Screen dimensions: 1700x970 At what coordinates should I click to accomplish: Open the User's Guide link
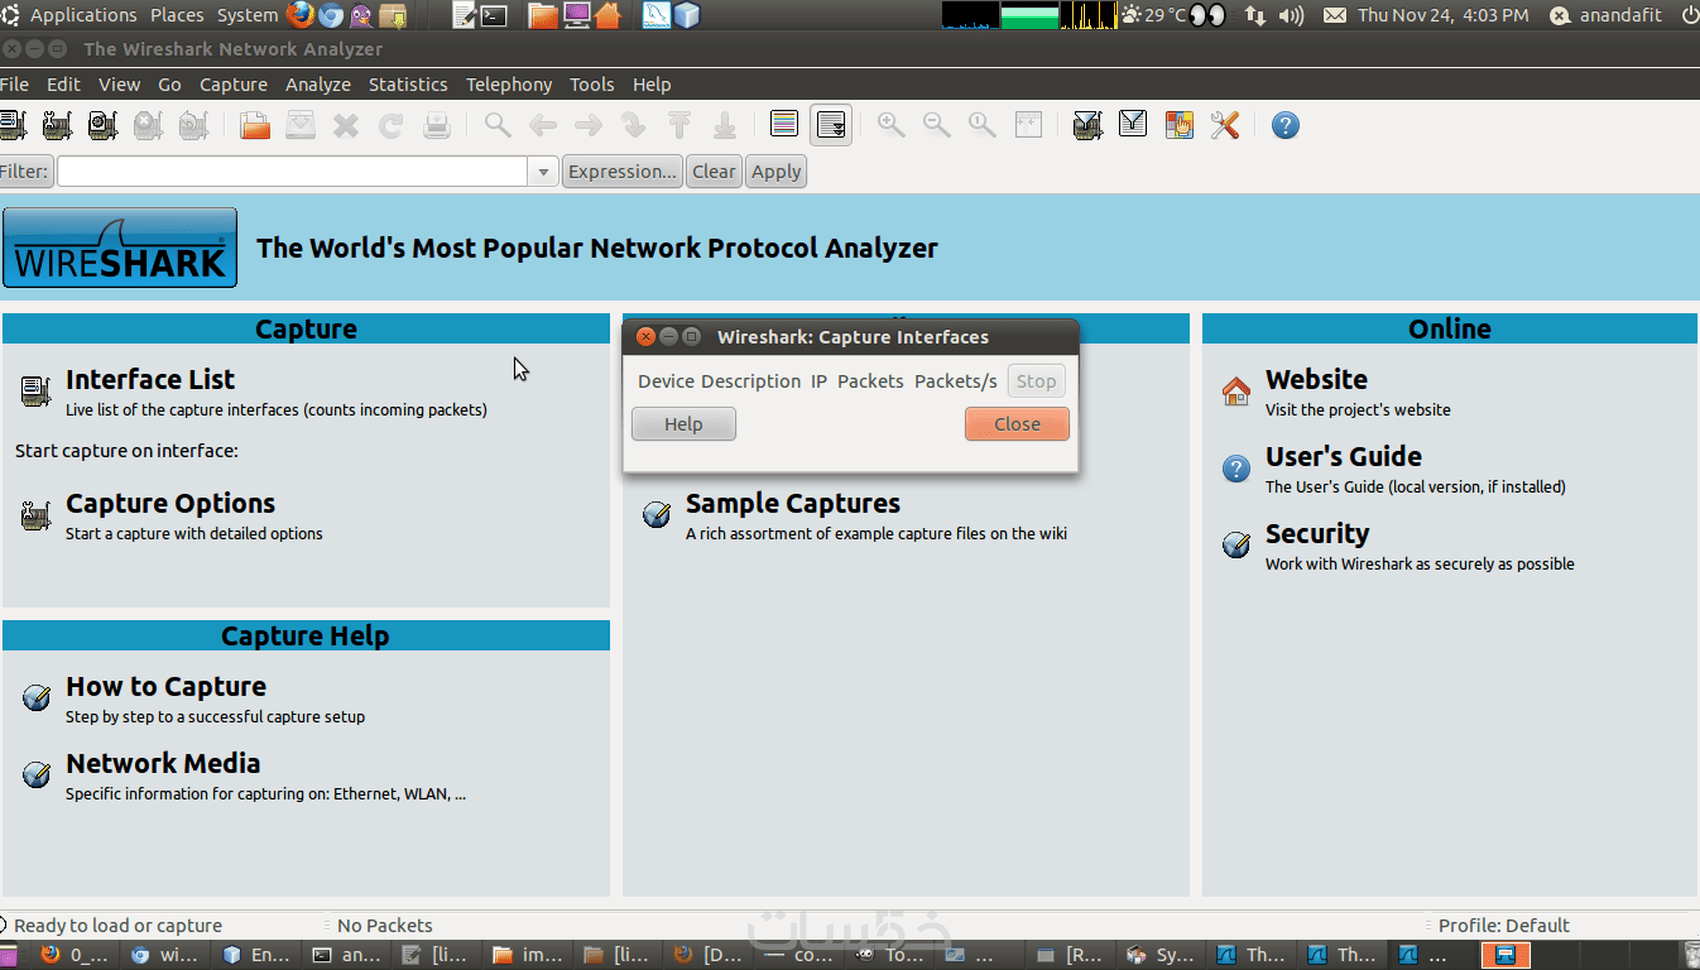[x=1343, y=457]
